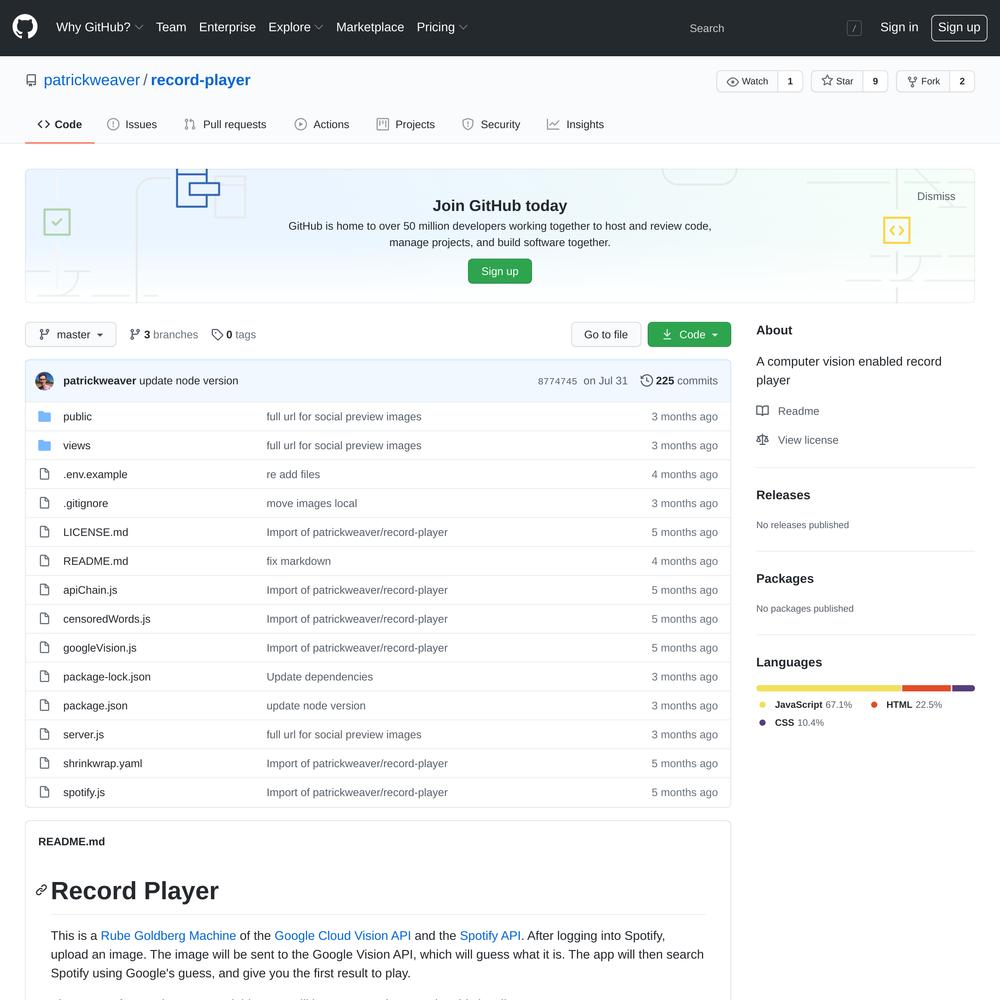Open the record-player repository link
1000x1000 pixels.
point(200,80)
